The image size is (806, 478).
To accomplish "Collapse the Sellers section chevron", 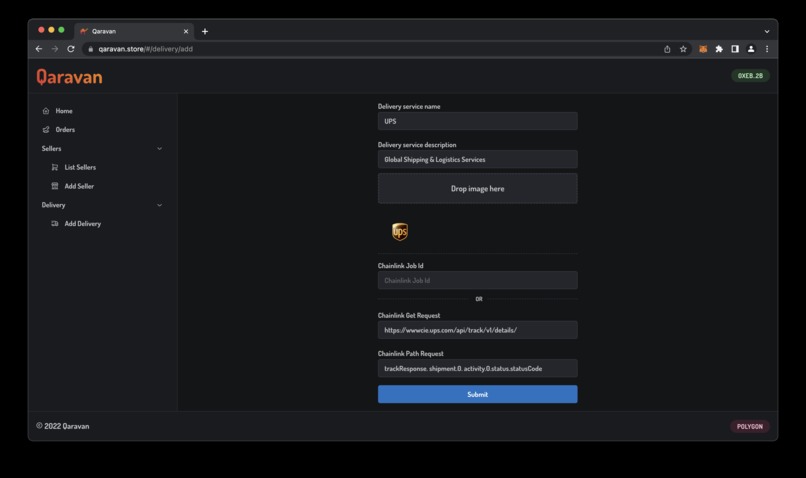I will 159,149.
